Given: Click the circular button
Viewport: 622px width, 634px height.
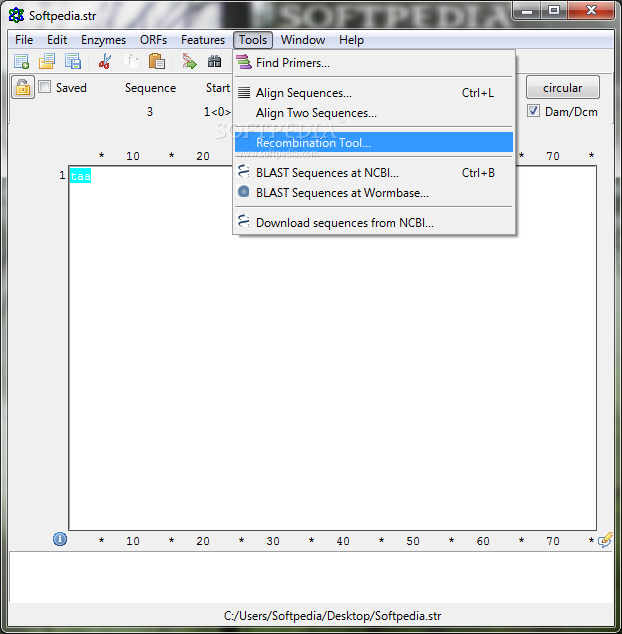Looking at the screenshot, I should point(563,87).
